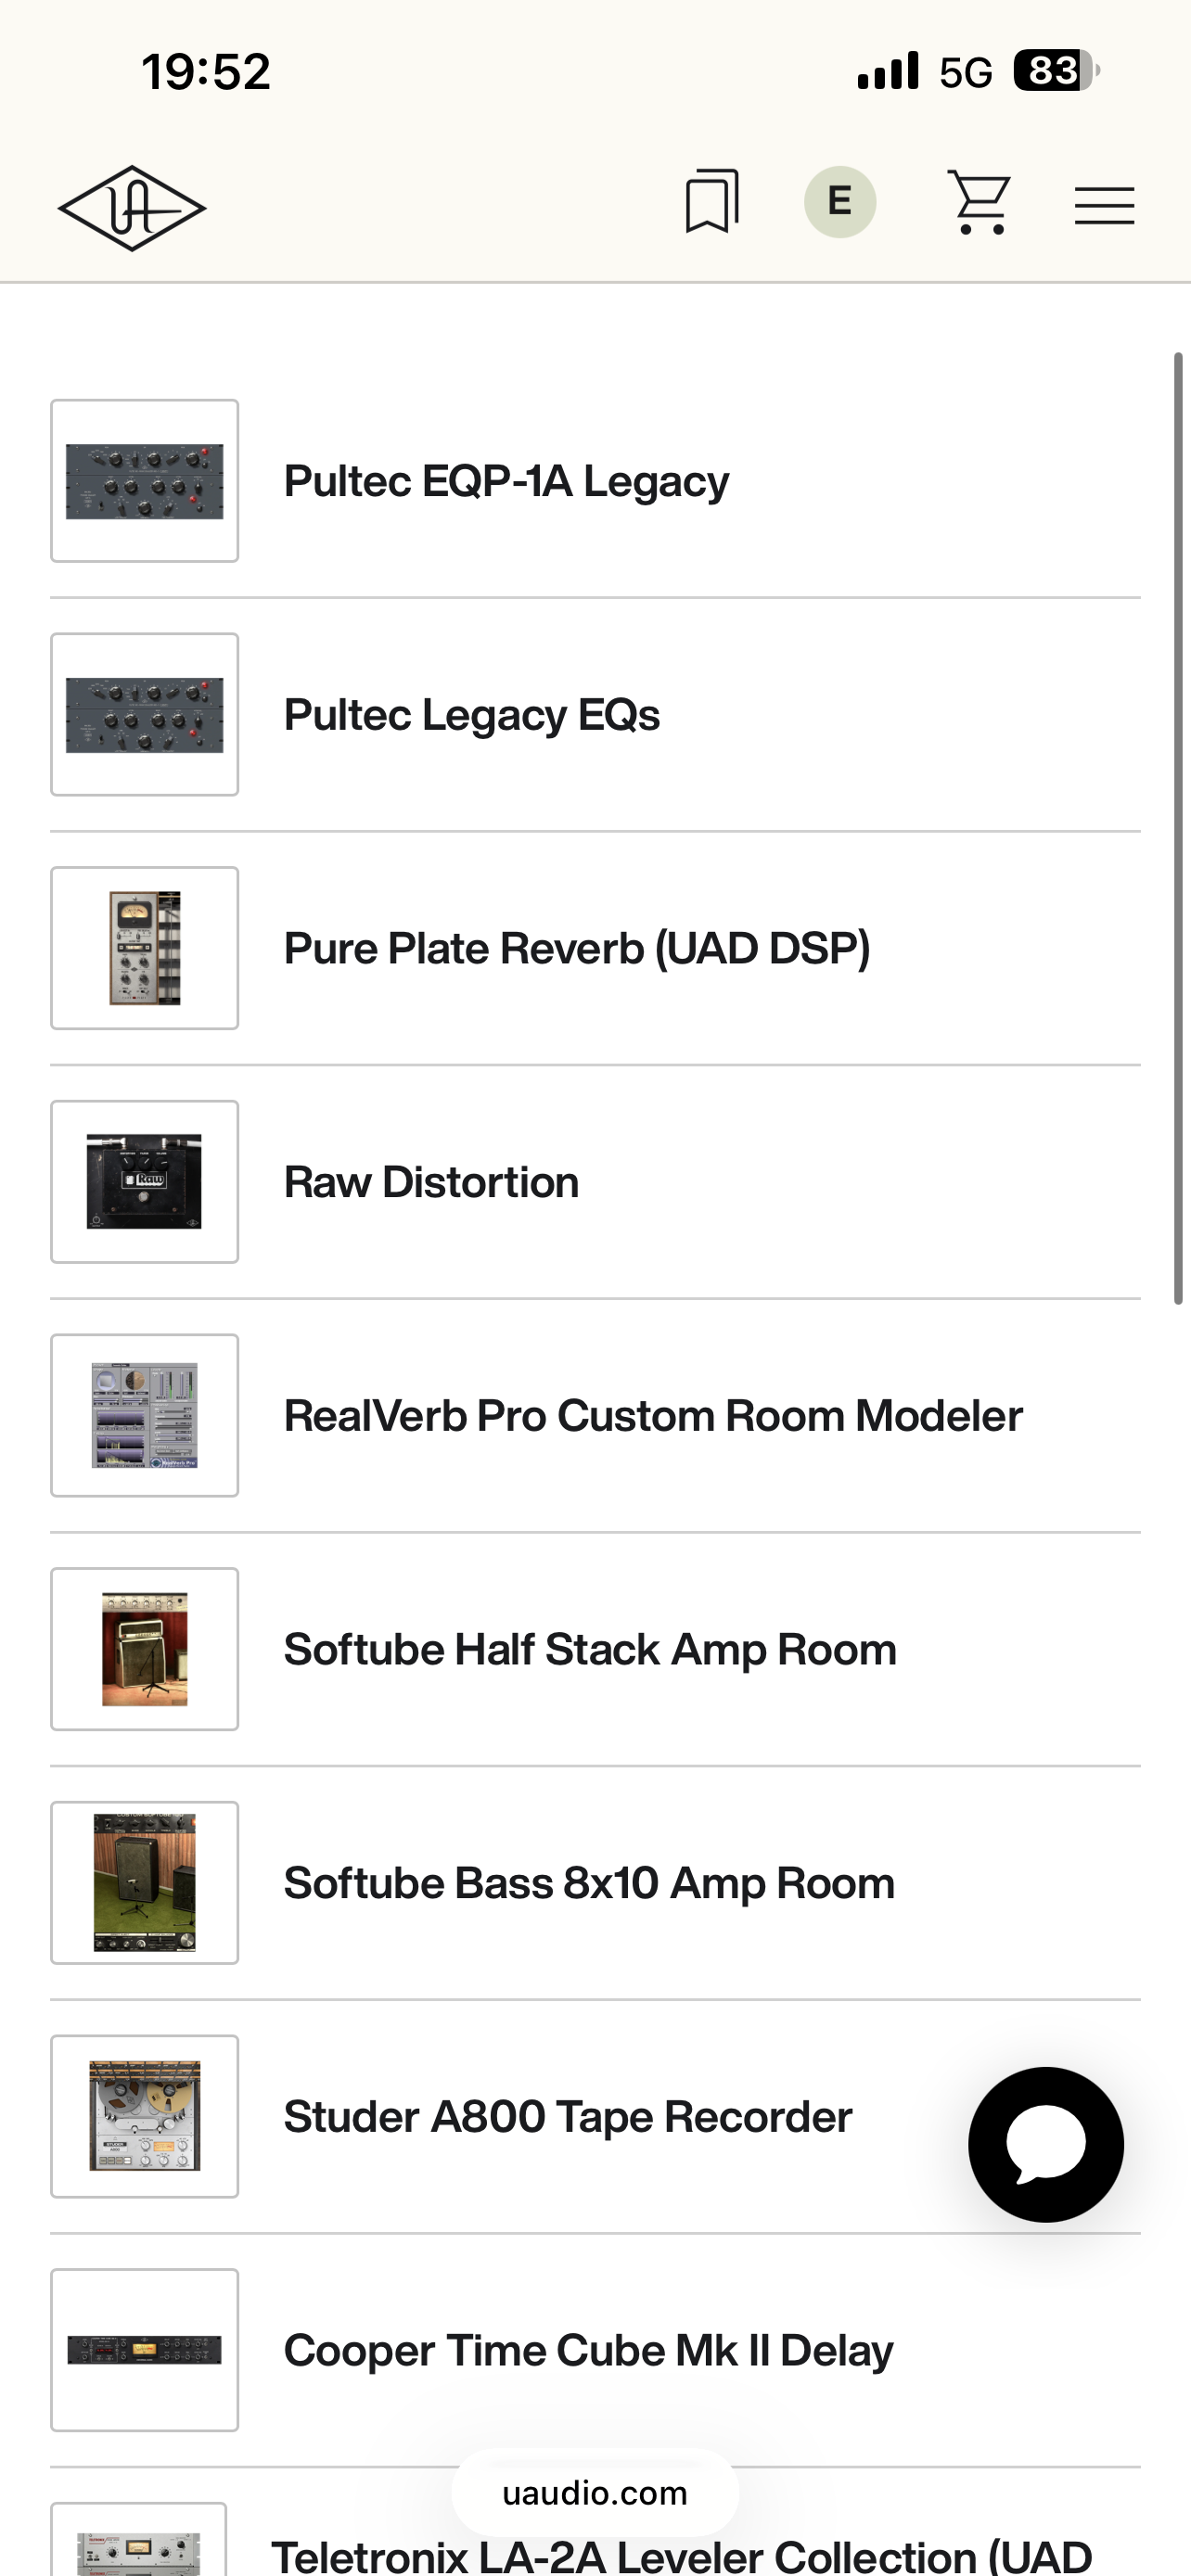Open Cooper Time Cube Mk II Delay
The height and width of the screenshot is (2576, 1191).
pos(588,2350)
